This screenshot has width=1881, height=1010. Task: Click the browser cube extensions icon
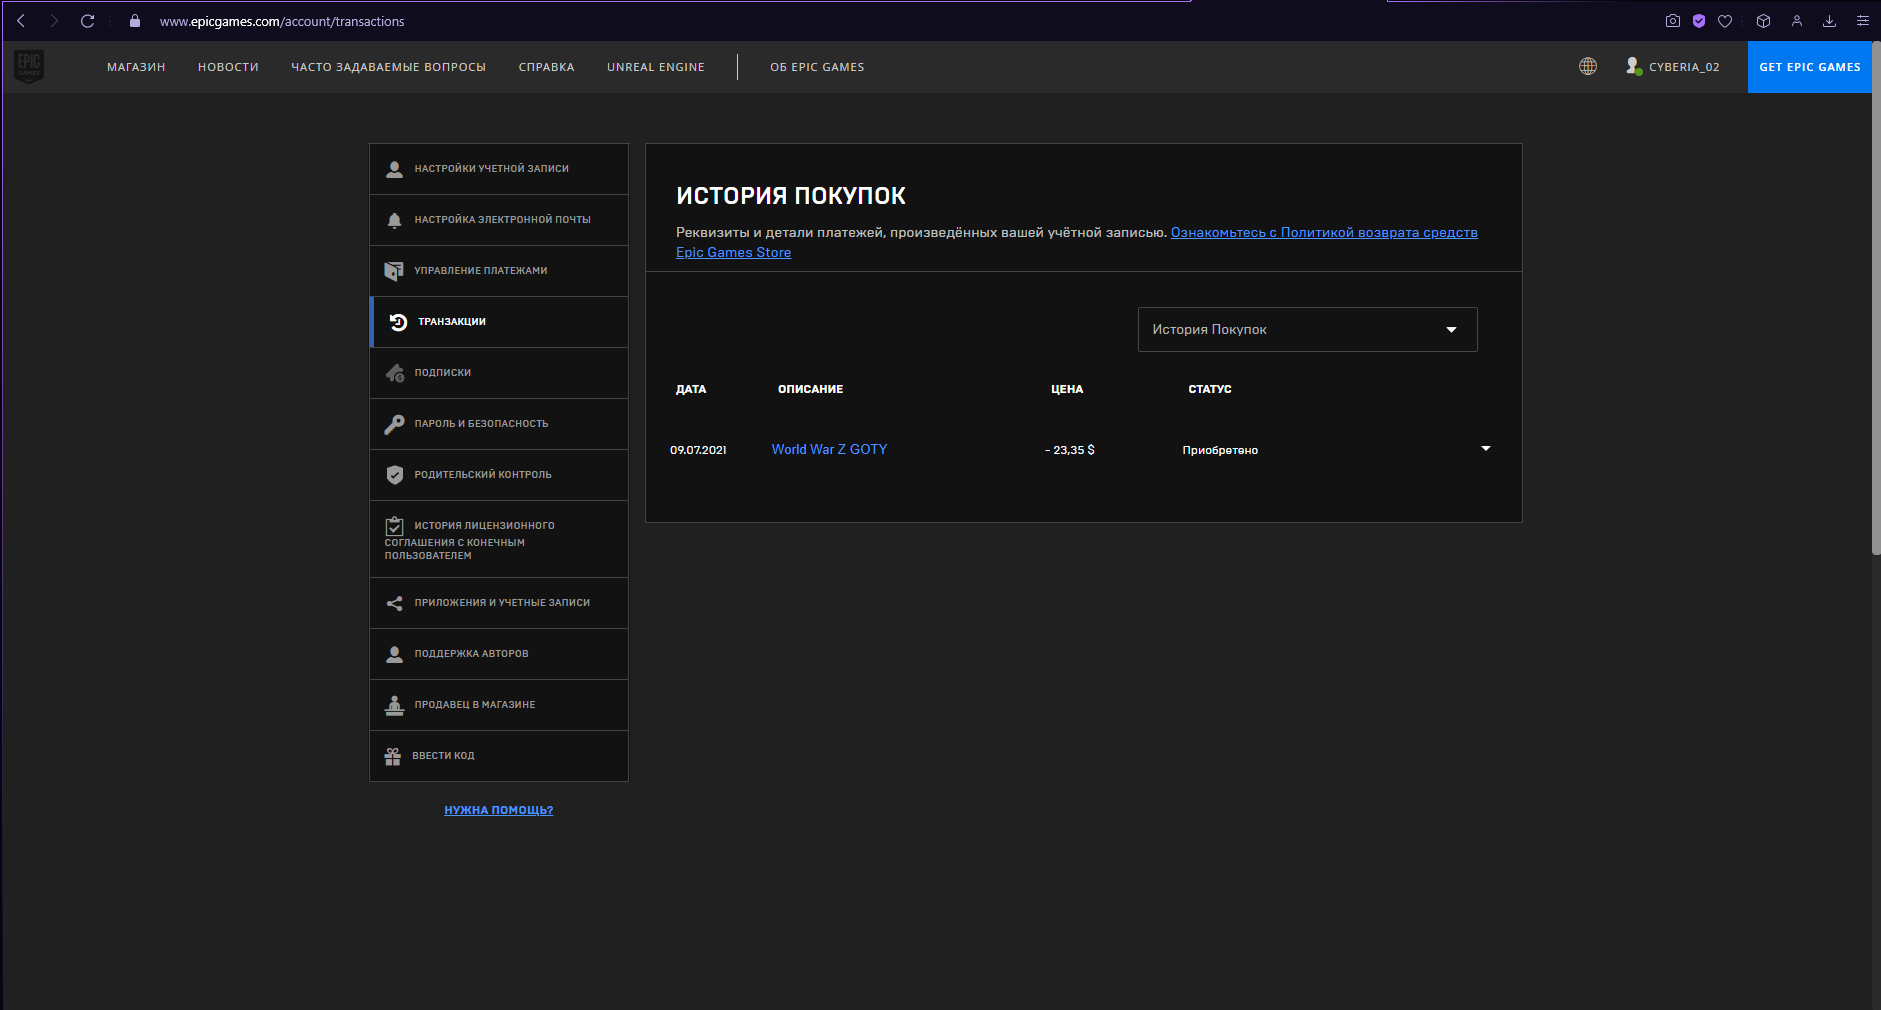1764,21
